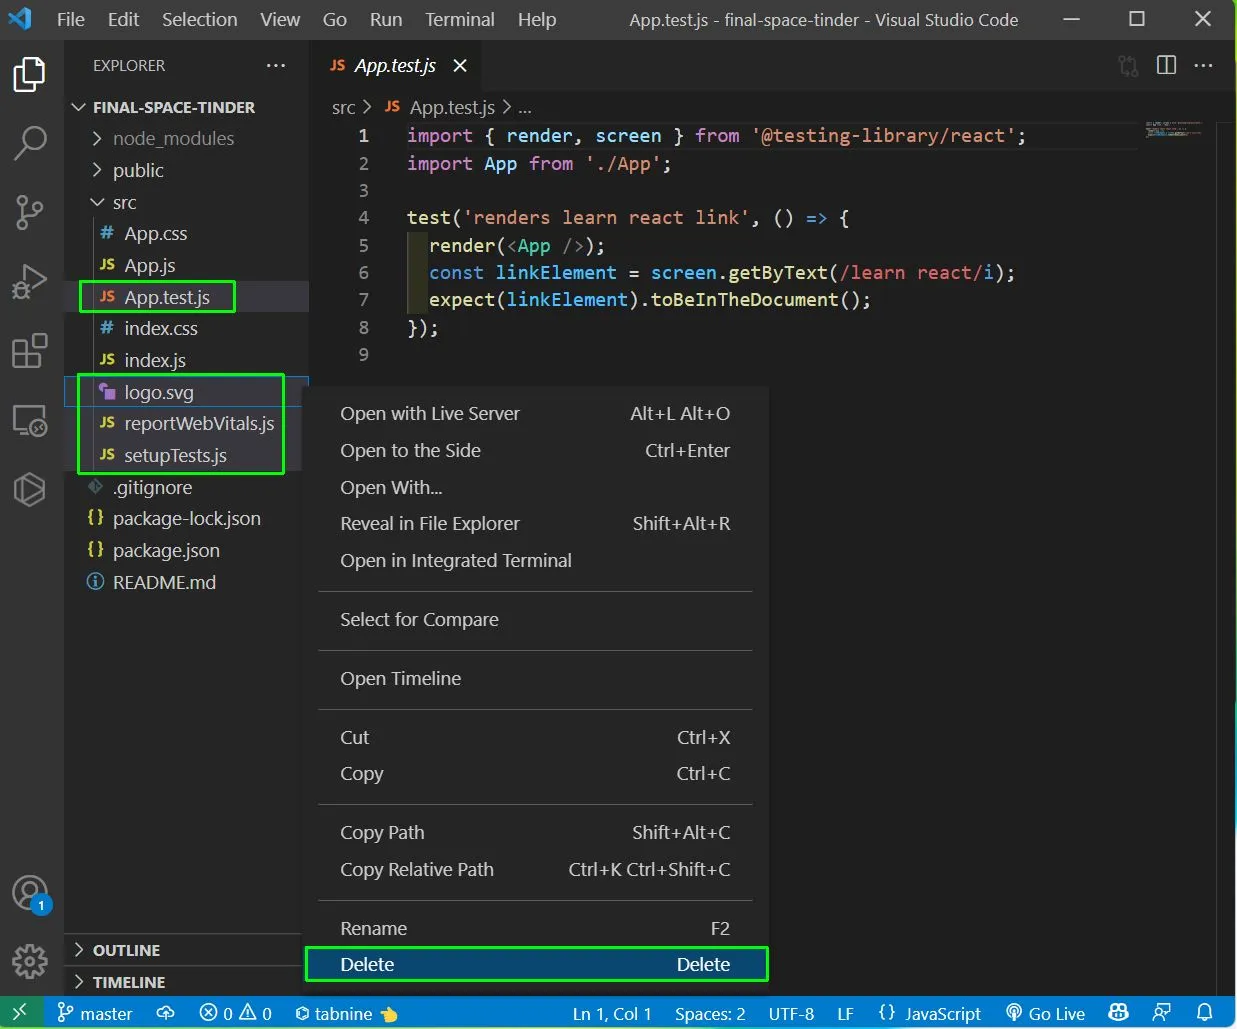The image size is (1237, 1029).
Task: Open the Search view in activity bar
Action: [30, 143]
